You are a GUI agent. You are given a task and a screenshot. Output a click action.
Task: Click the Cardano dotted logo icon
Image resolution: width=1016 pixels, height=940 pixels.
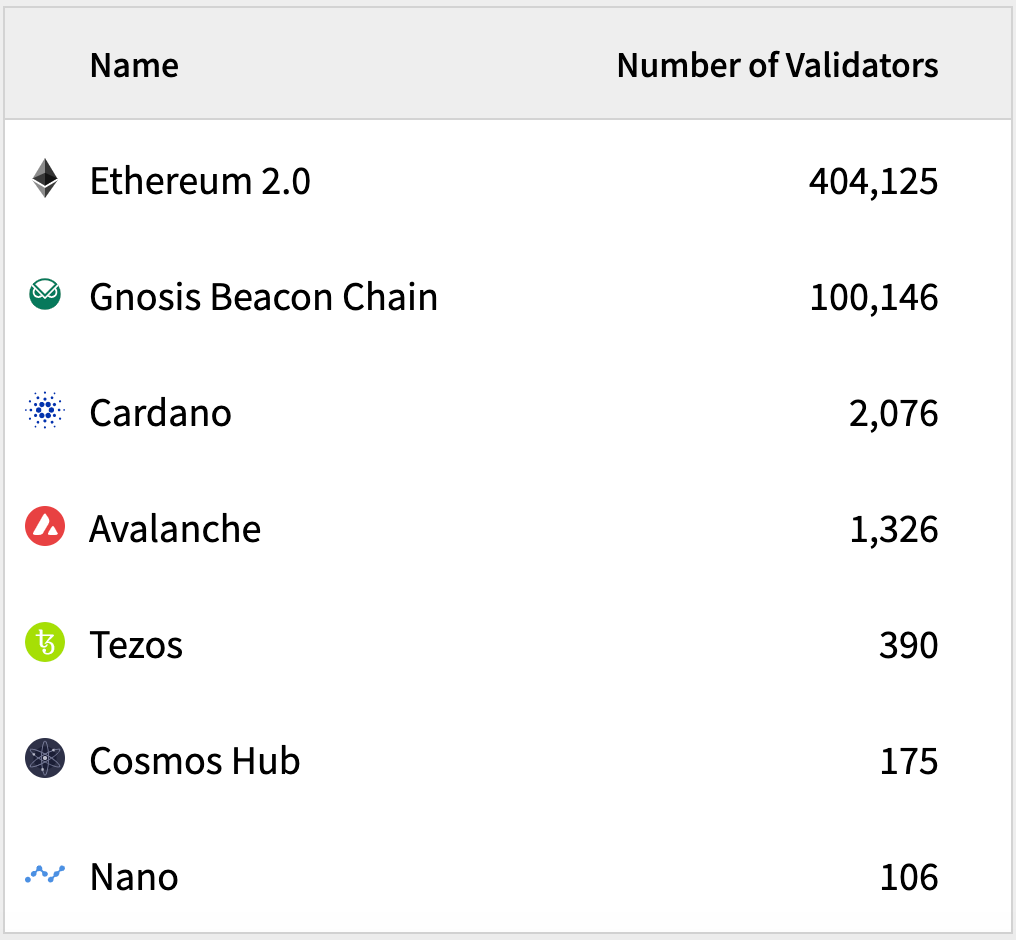point(45,412)
